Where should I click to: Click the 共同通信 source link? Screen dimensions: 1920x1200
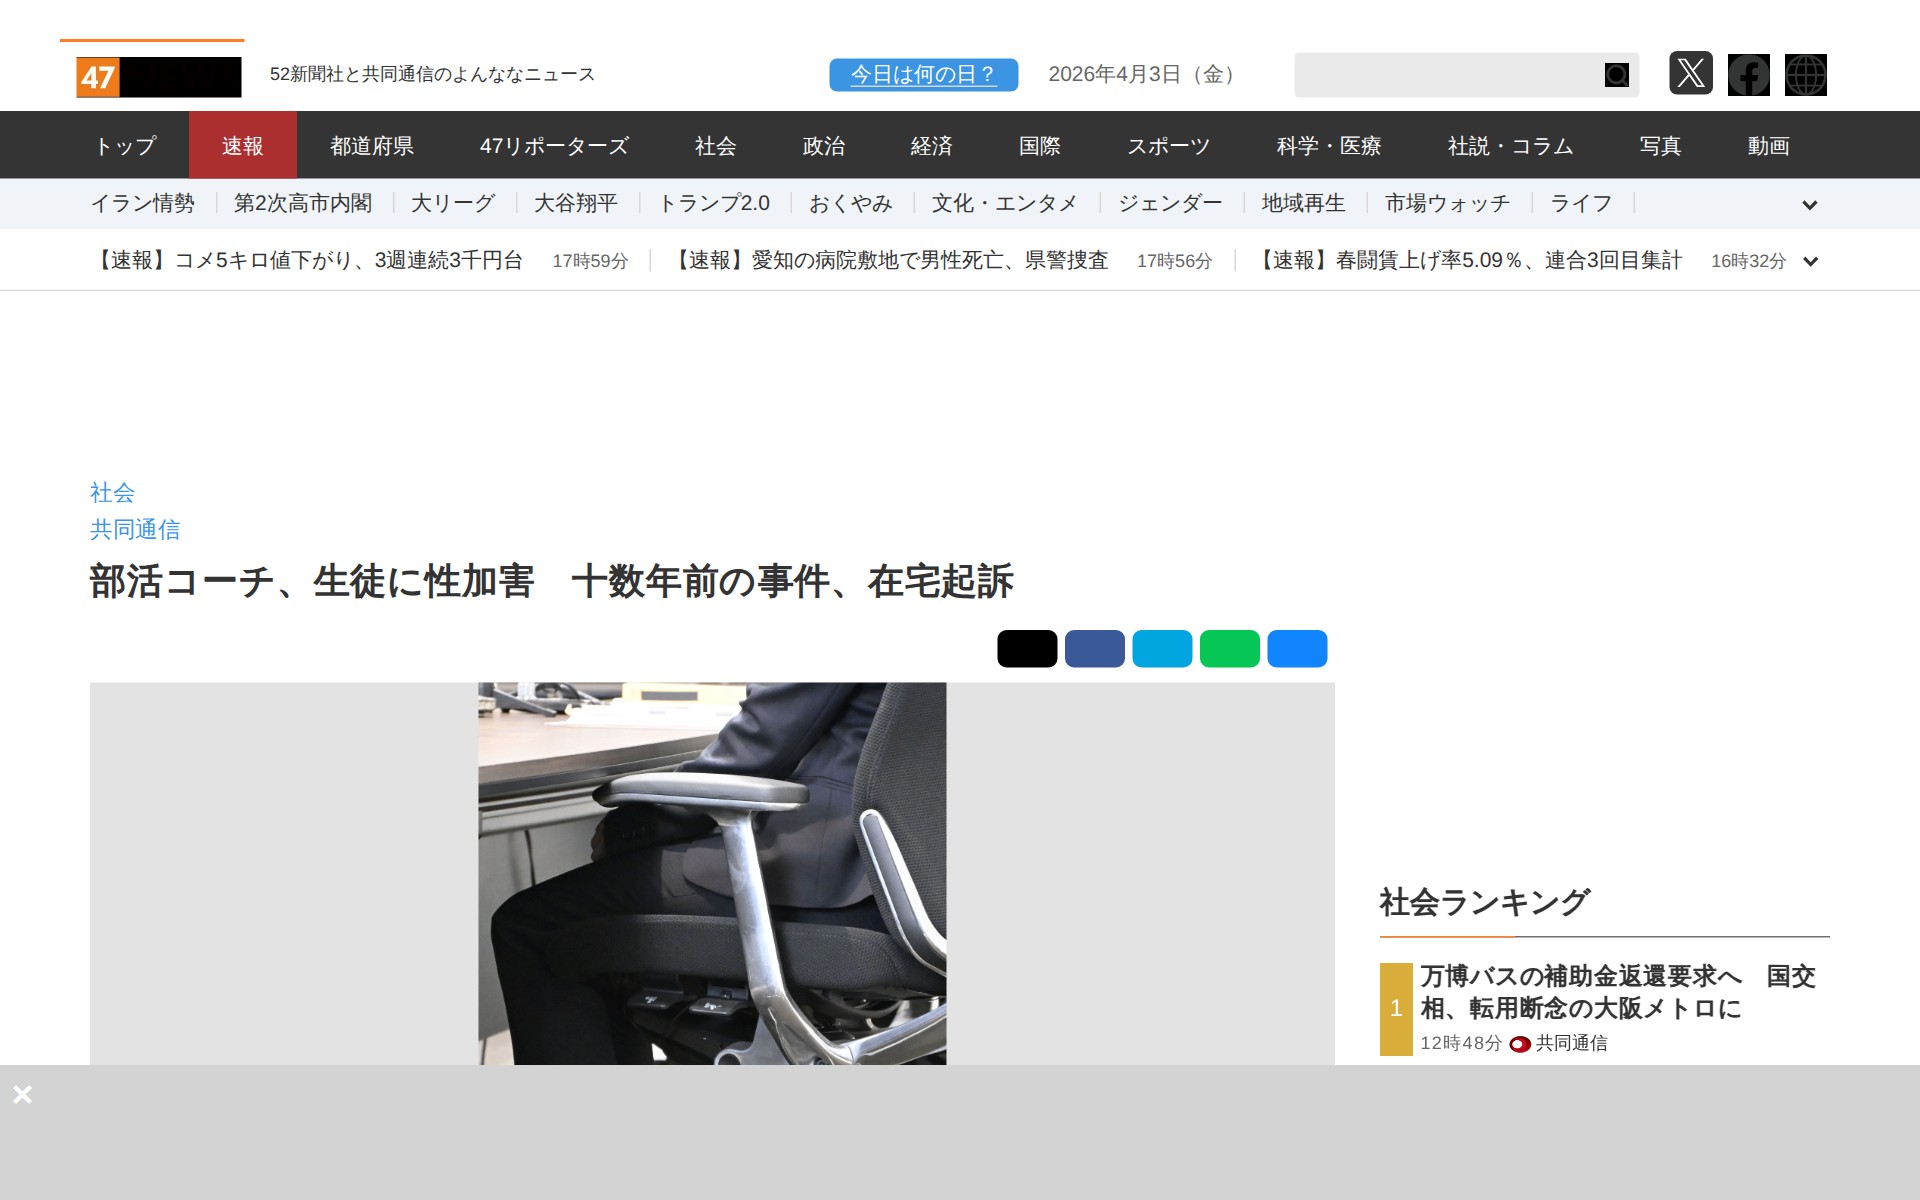[135, 529]
